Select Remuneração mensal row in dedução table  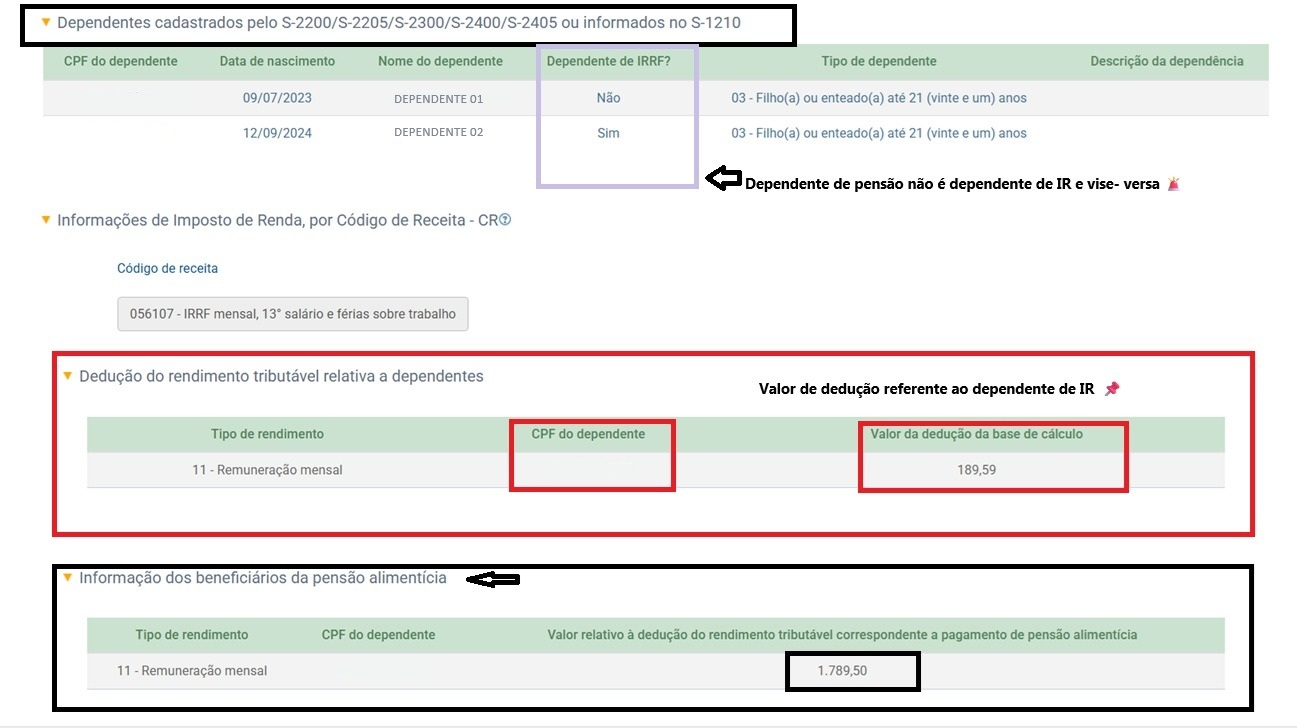655,469
